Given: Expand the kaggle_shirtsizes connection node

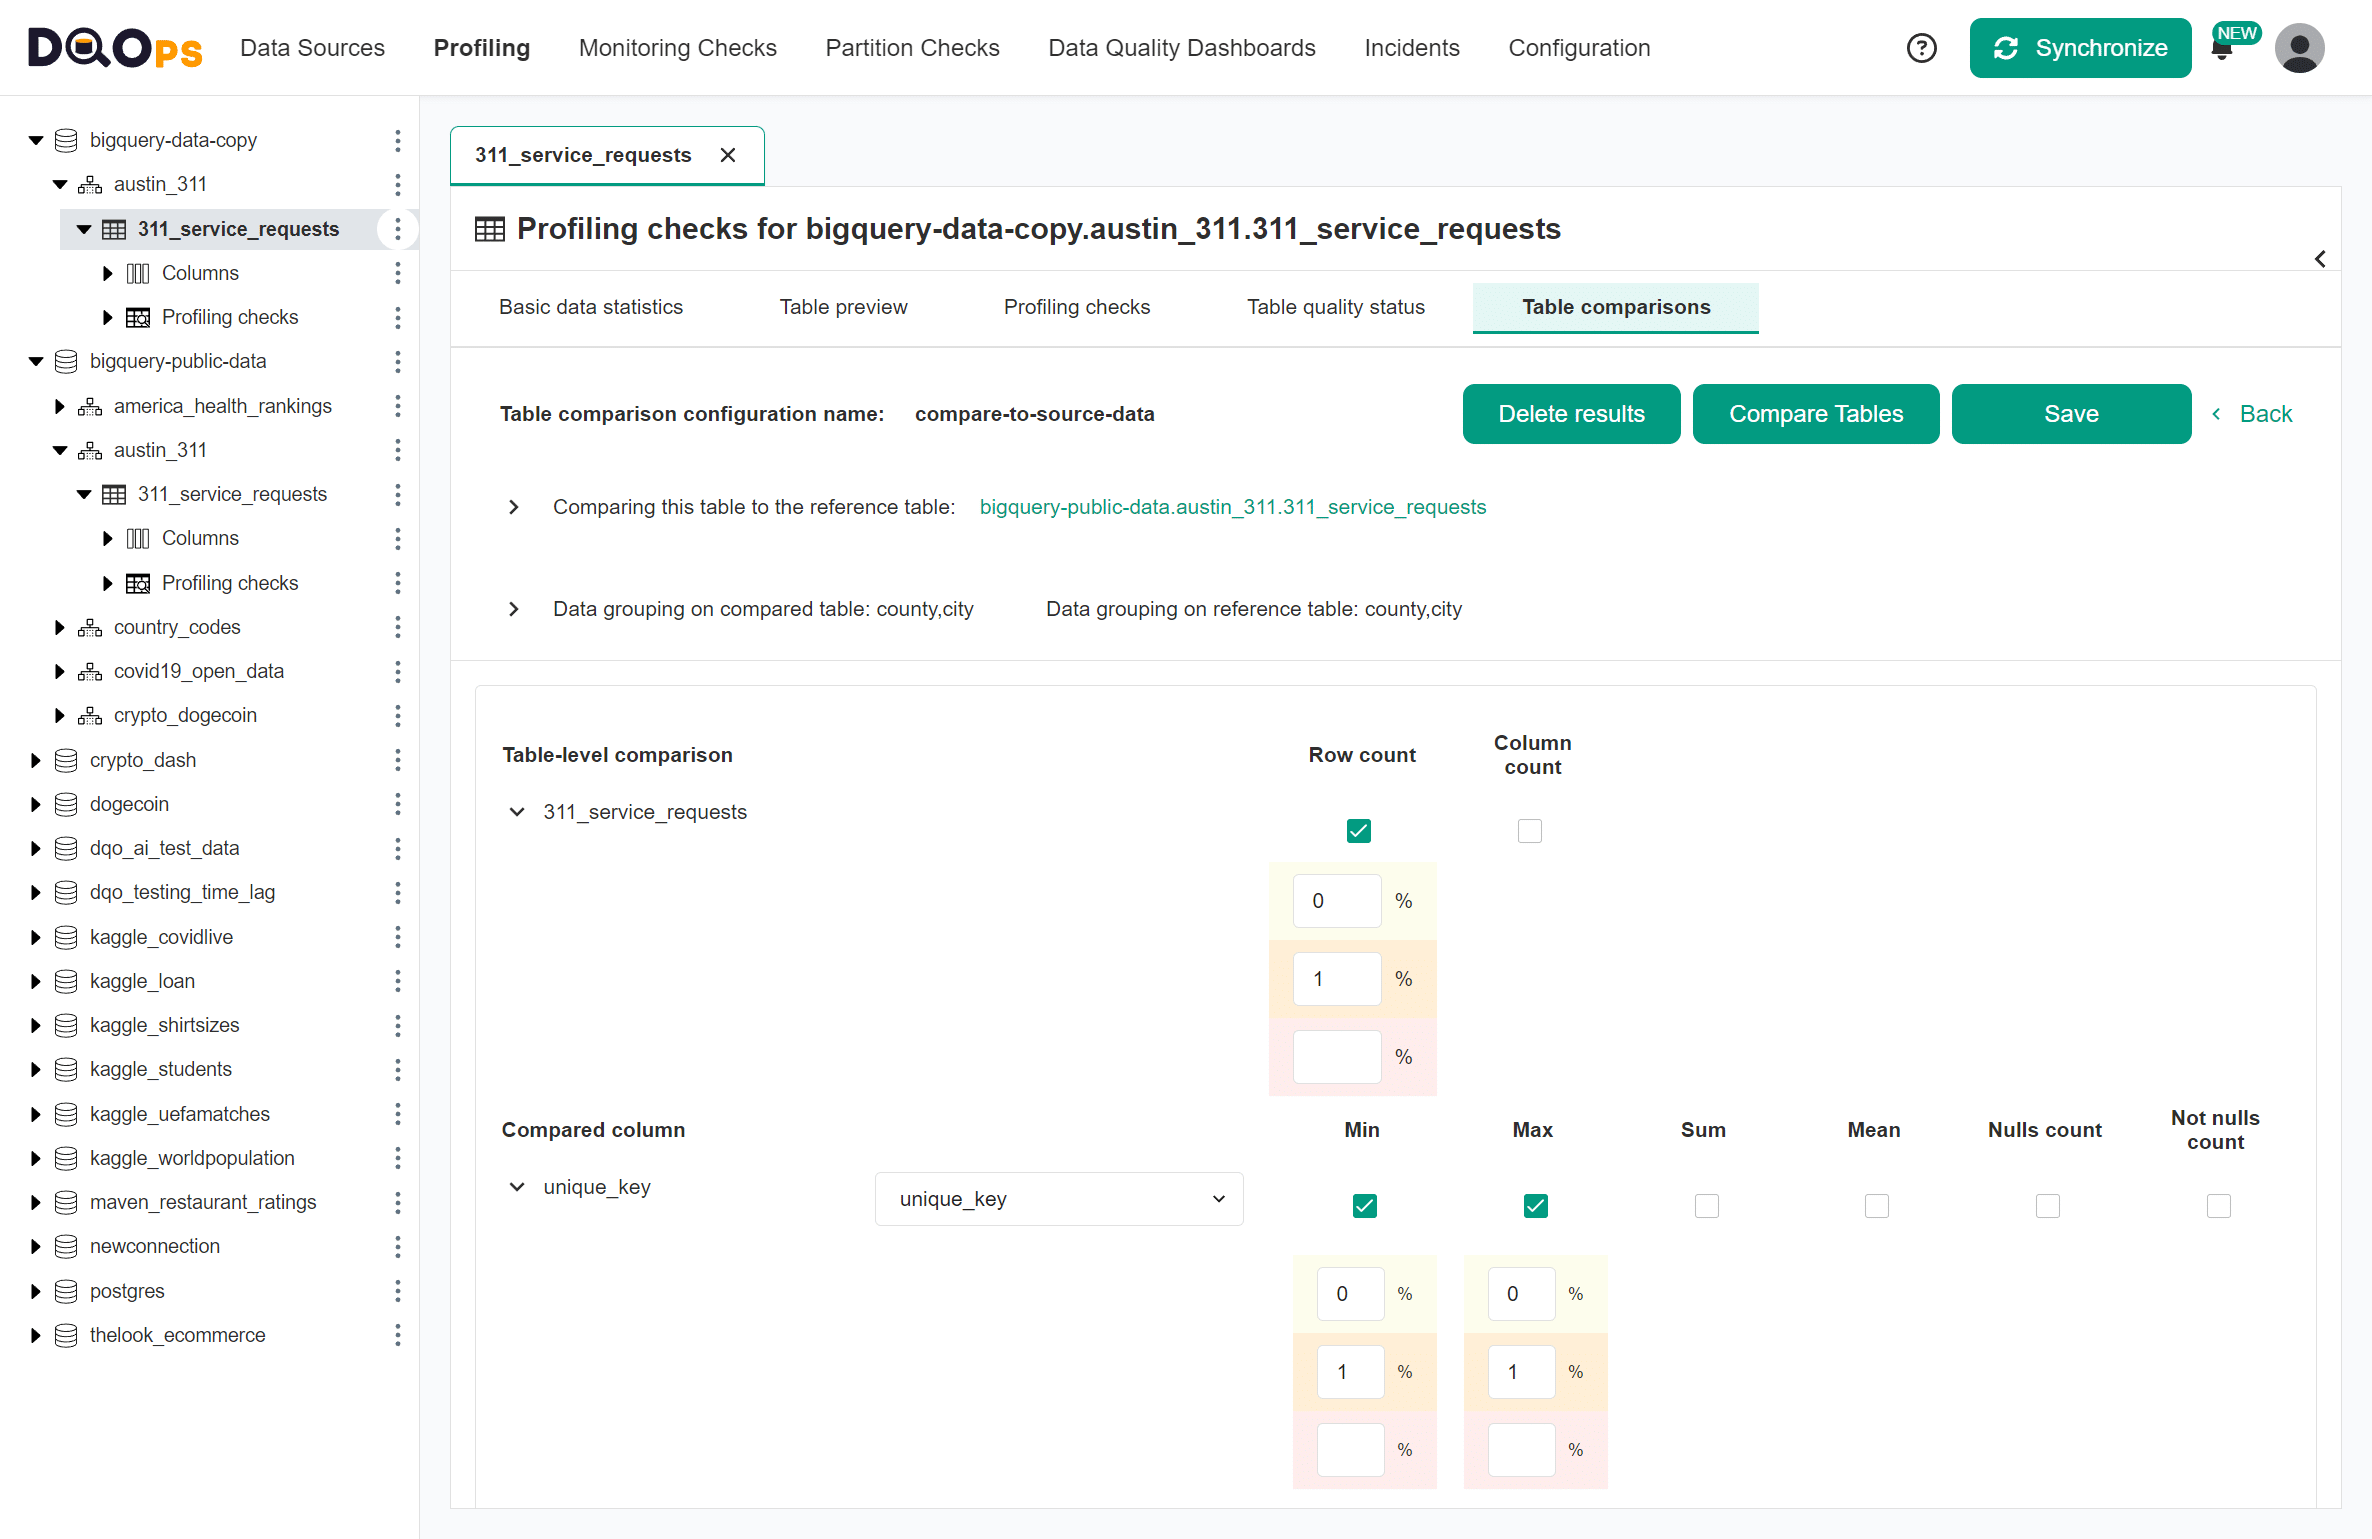Looking at the screenshot, I should click(36, 1025).
